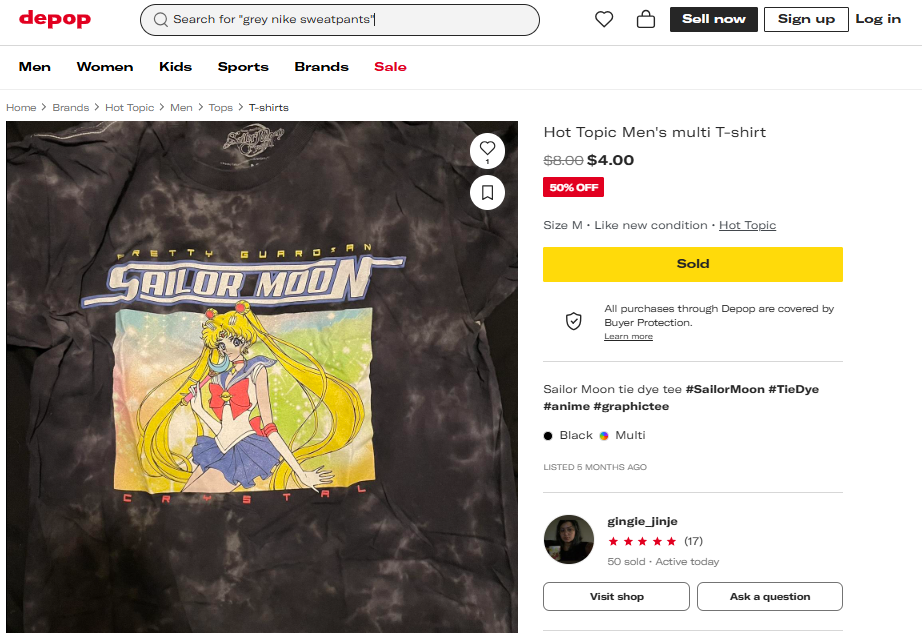Image resolution: width=922 pixels, height=644 pixels.
Task: Expand the Kids navigation menu
Action: pyautogui.click(x=175, y=67)
